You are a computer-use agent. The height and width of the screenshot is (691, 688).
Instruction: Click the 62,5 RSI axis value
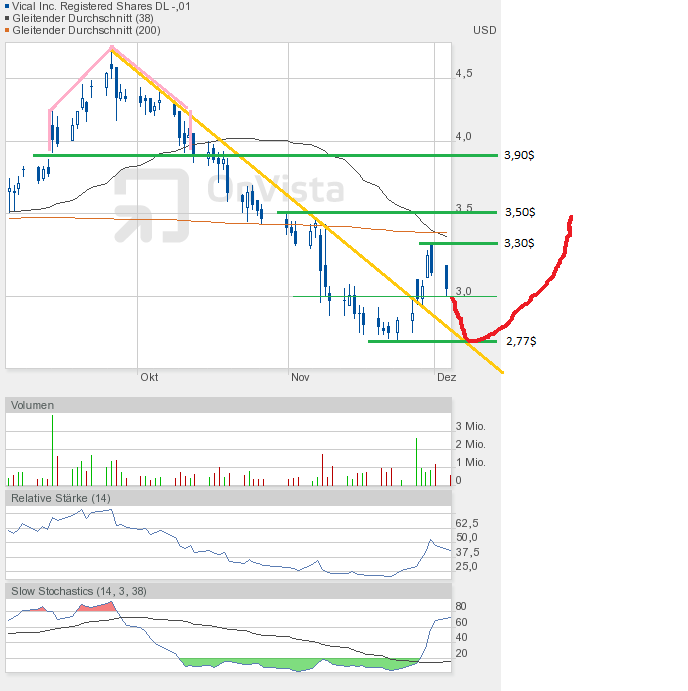[467, 523]
